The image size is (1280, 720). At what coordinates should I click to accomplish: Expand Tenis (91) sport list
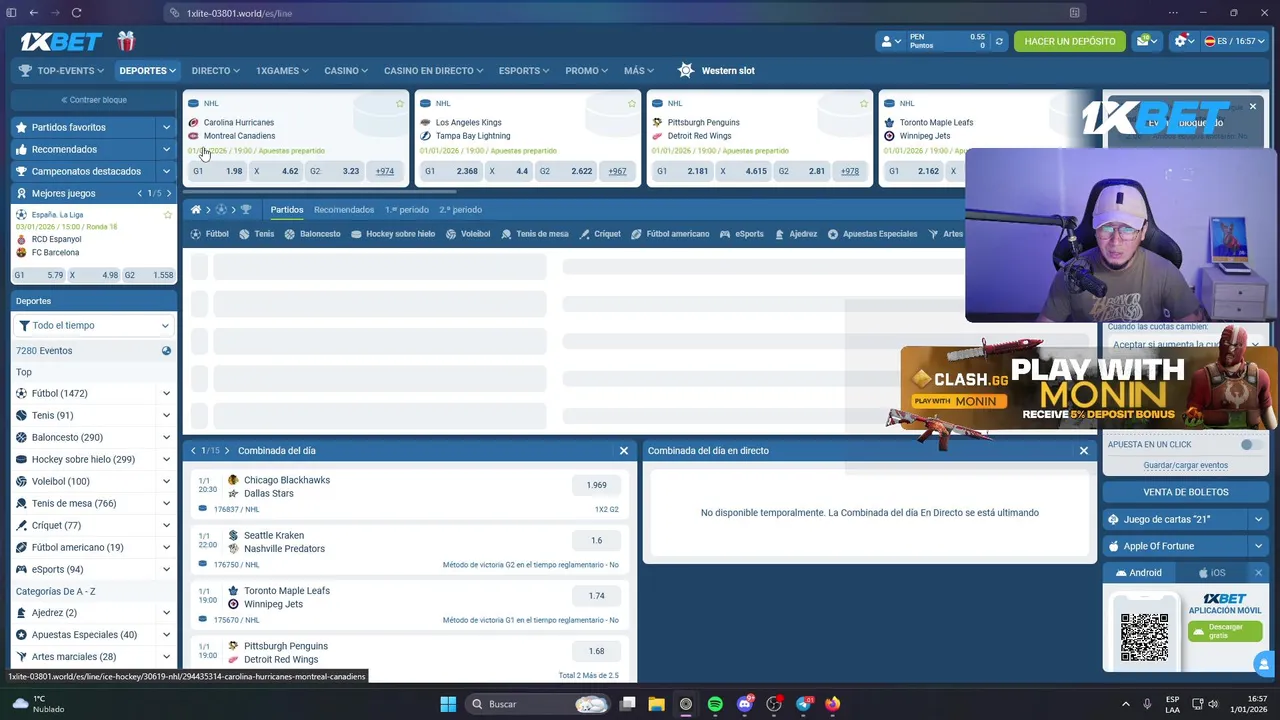tap(166, 415)
